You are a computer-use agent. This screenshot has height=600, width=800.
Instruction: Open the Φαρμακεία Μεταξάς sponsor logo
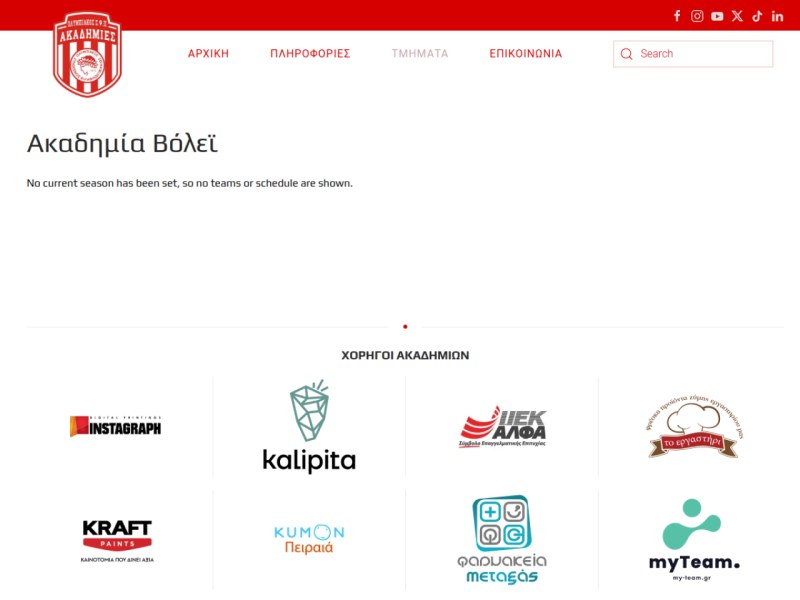pos(502,539)
